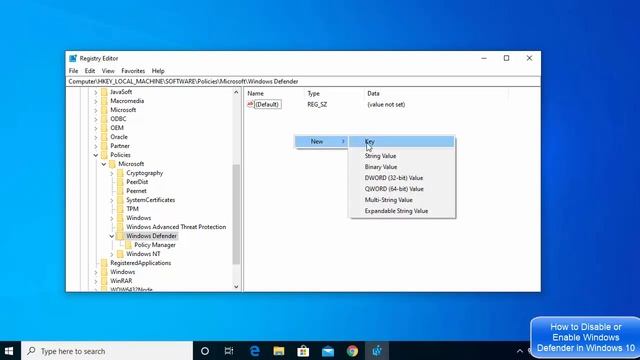Select the RegisteredApplications folder icon

click(x=104, y=263)
